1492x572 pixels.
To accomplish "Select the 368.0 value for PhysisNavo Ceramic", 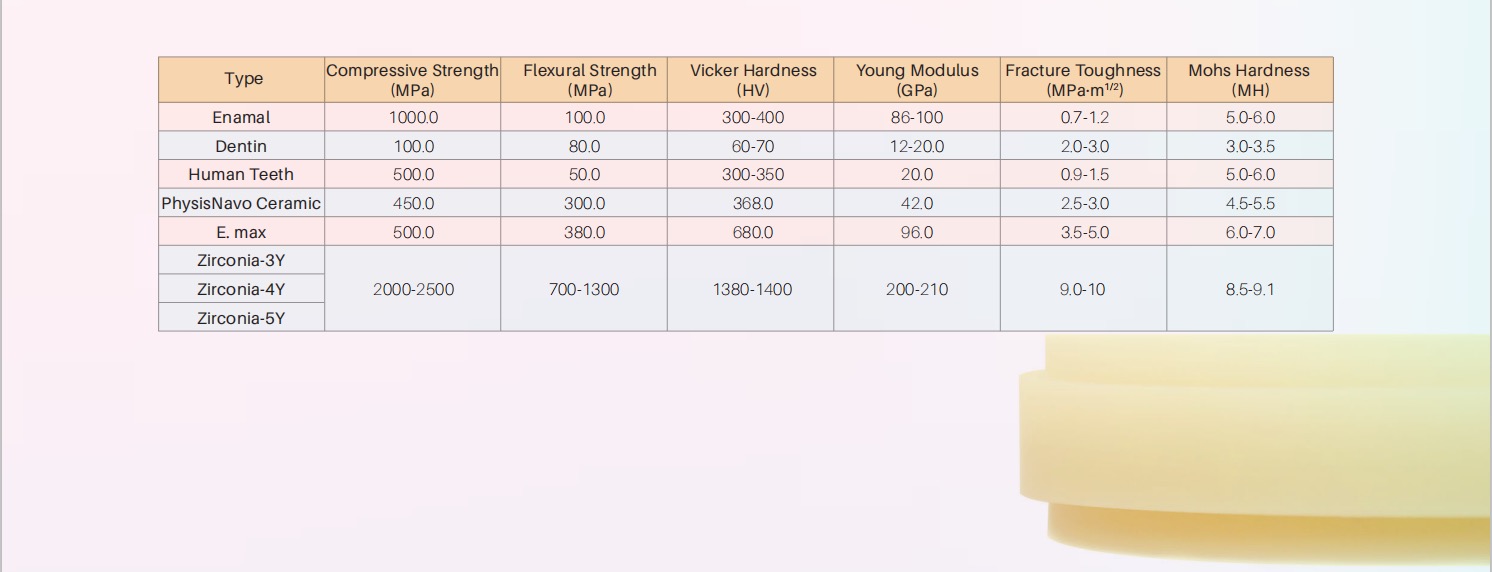I will coord(751,203).
